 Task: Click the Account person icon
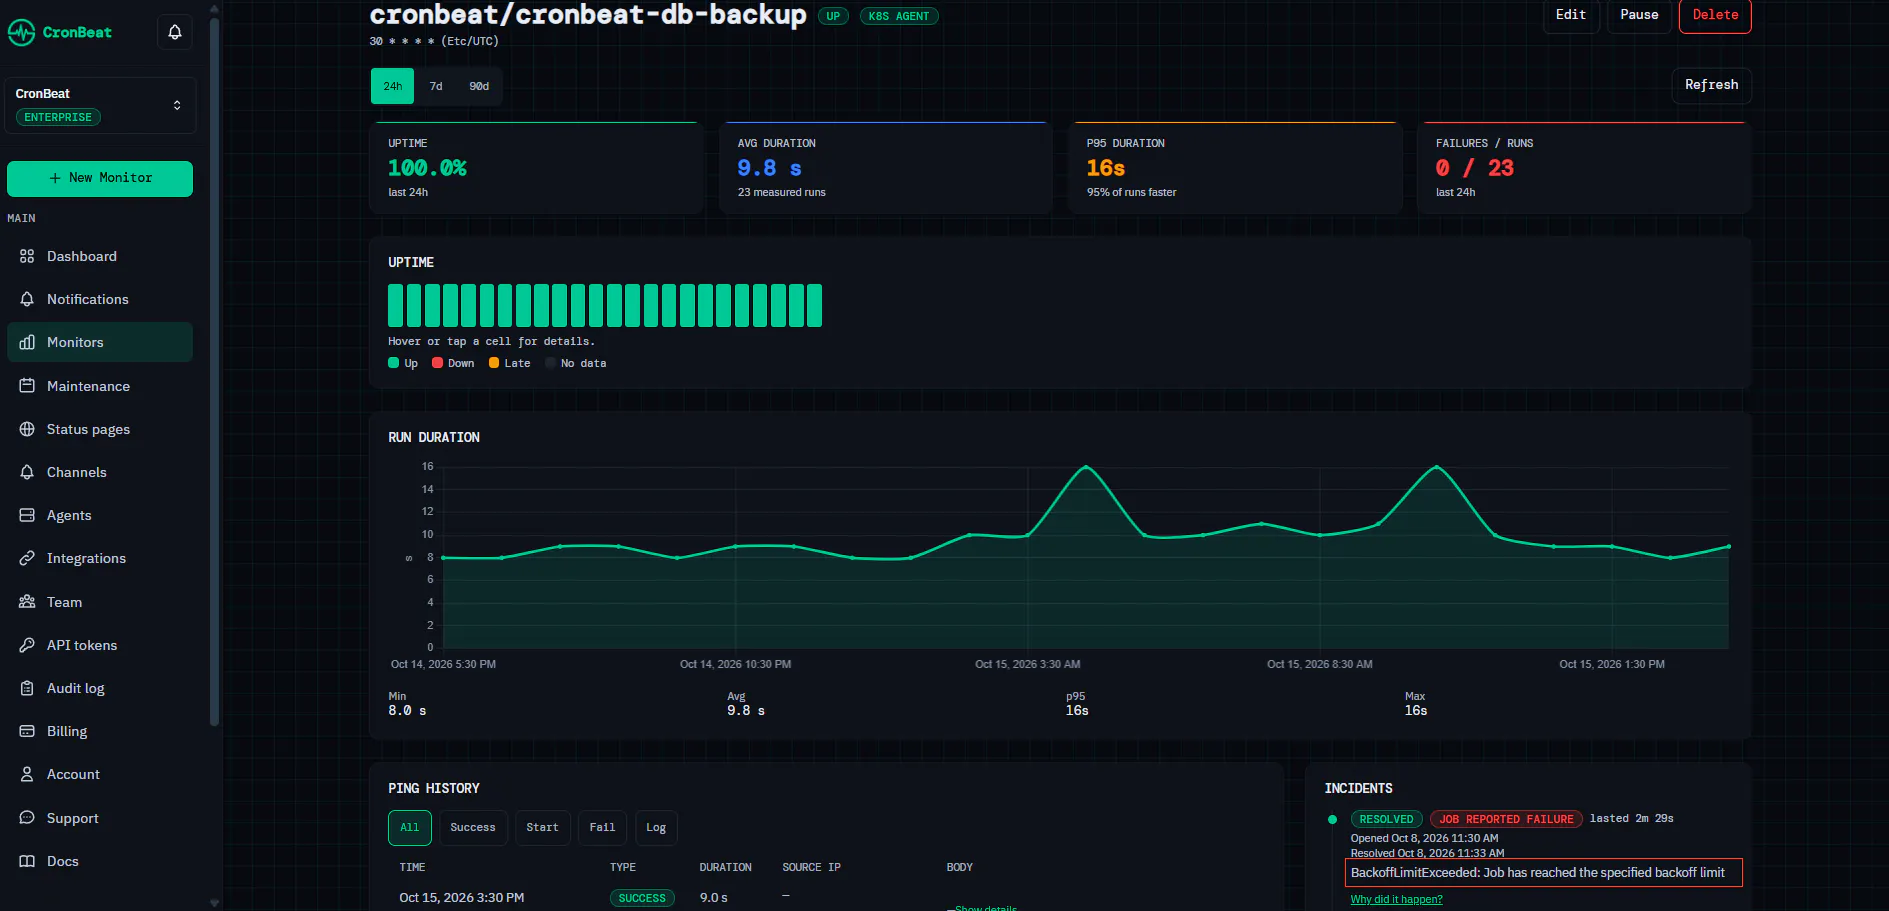tap(27, 774)
